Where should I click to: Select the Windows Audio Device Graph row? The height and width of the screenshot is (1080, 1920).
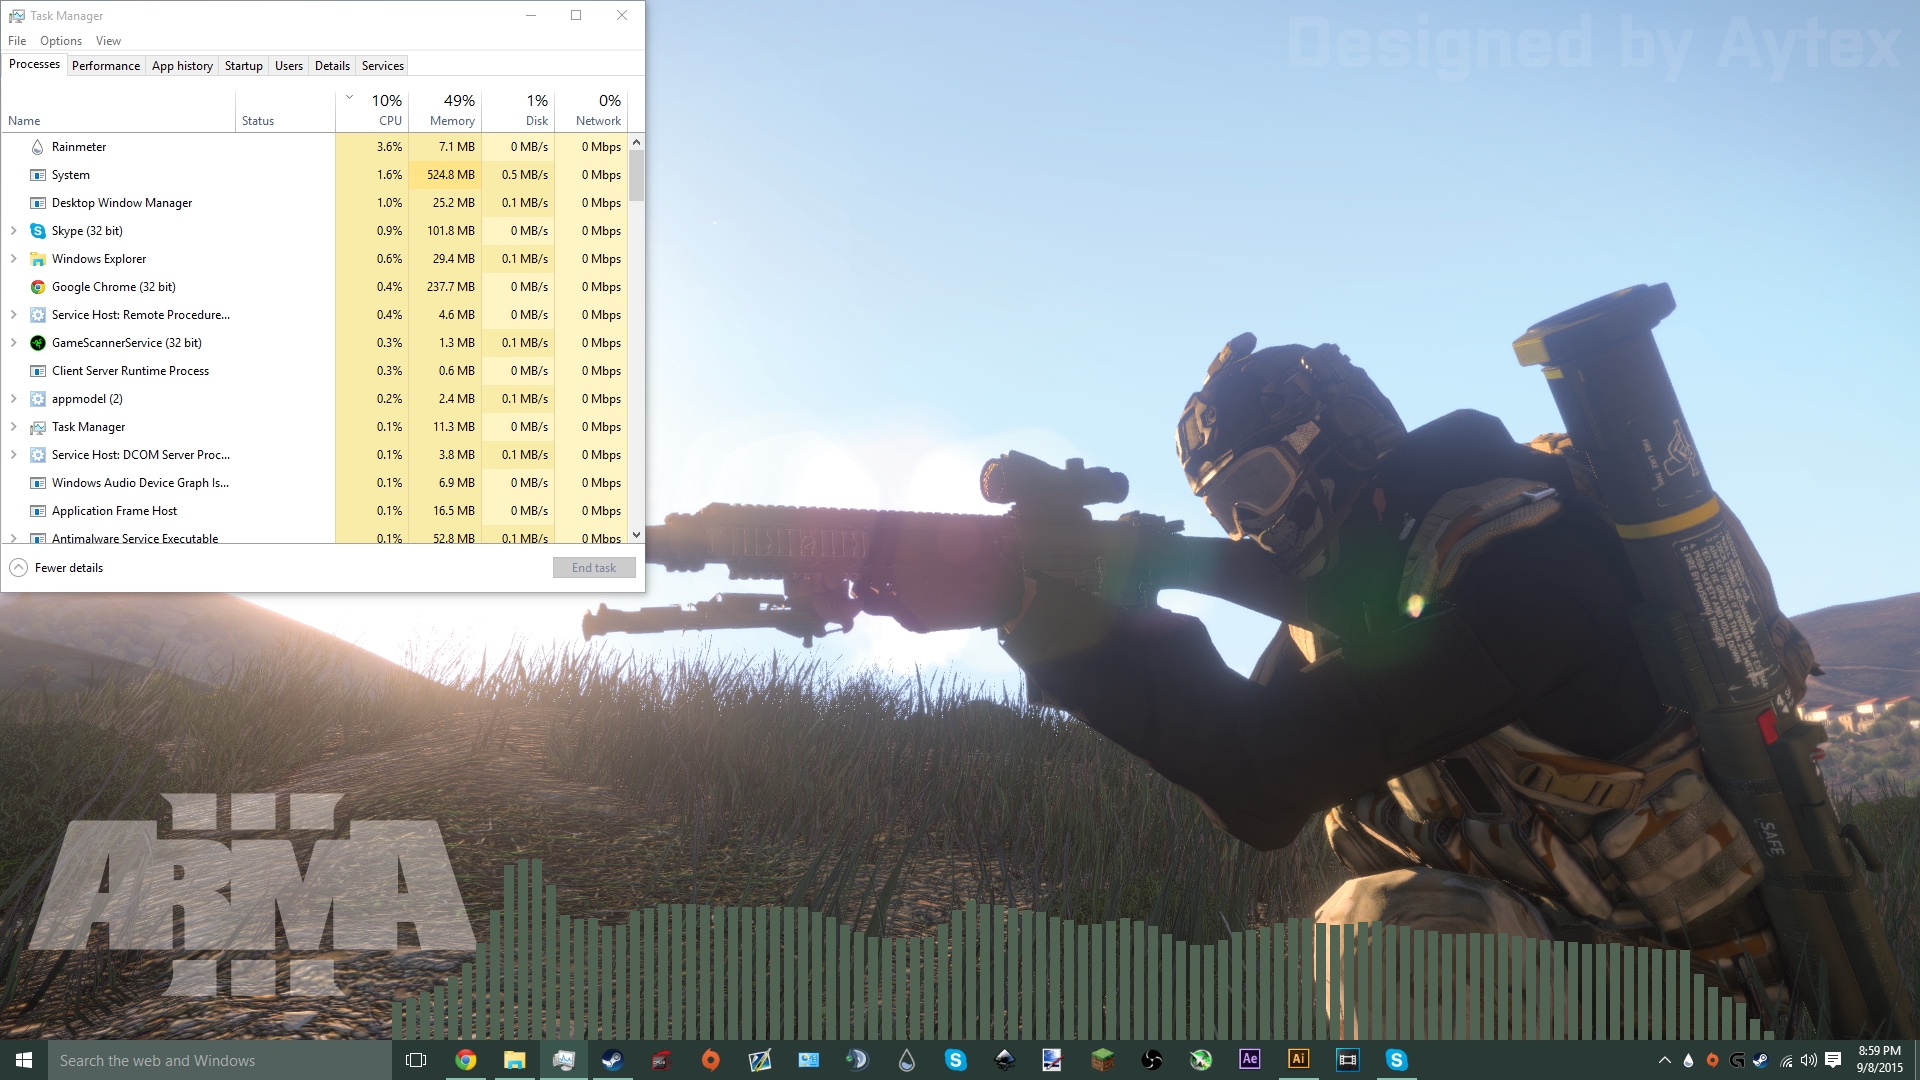315,483
